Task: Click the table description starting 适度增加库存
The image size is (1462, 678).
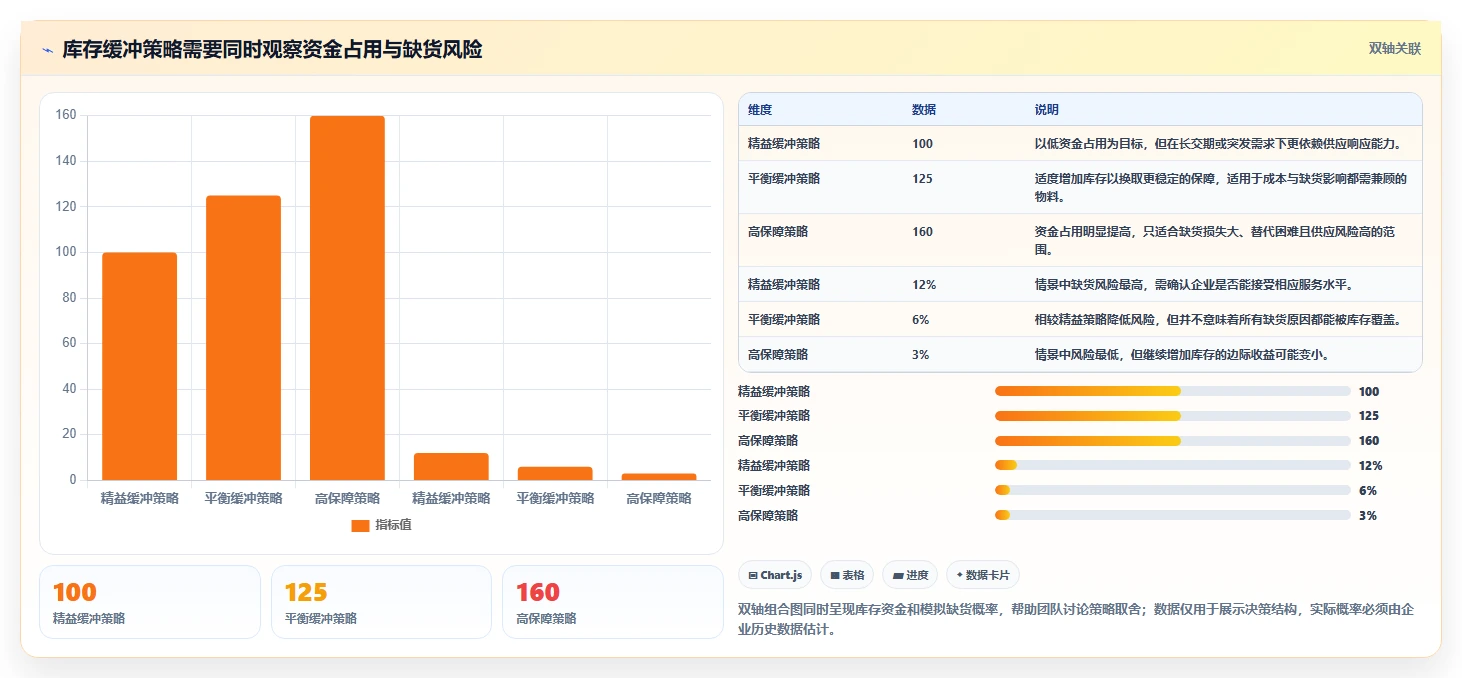Action: (1221, 187)
